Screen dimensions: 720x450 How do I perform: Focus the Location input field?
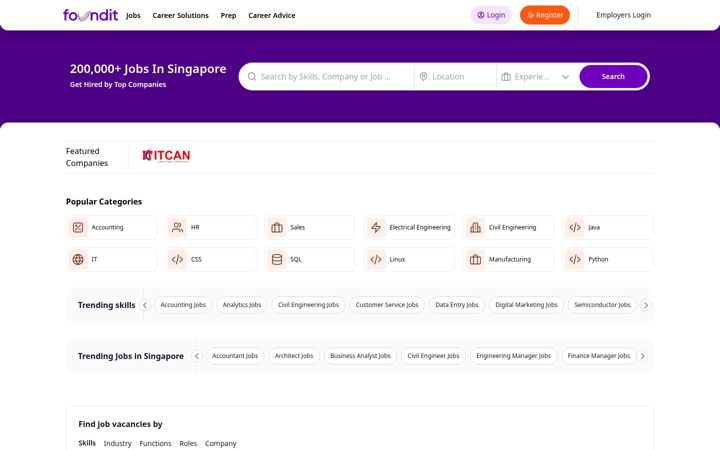[455, 77]
